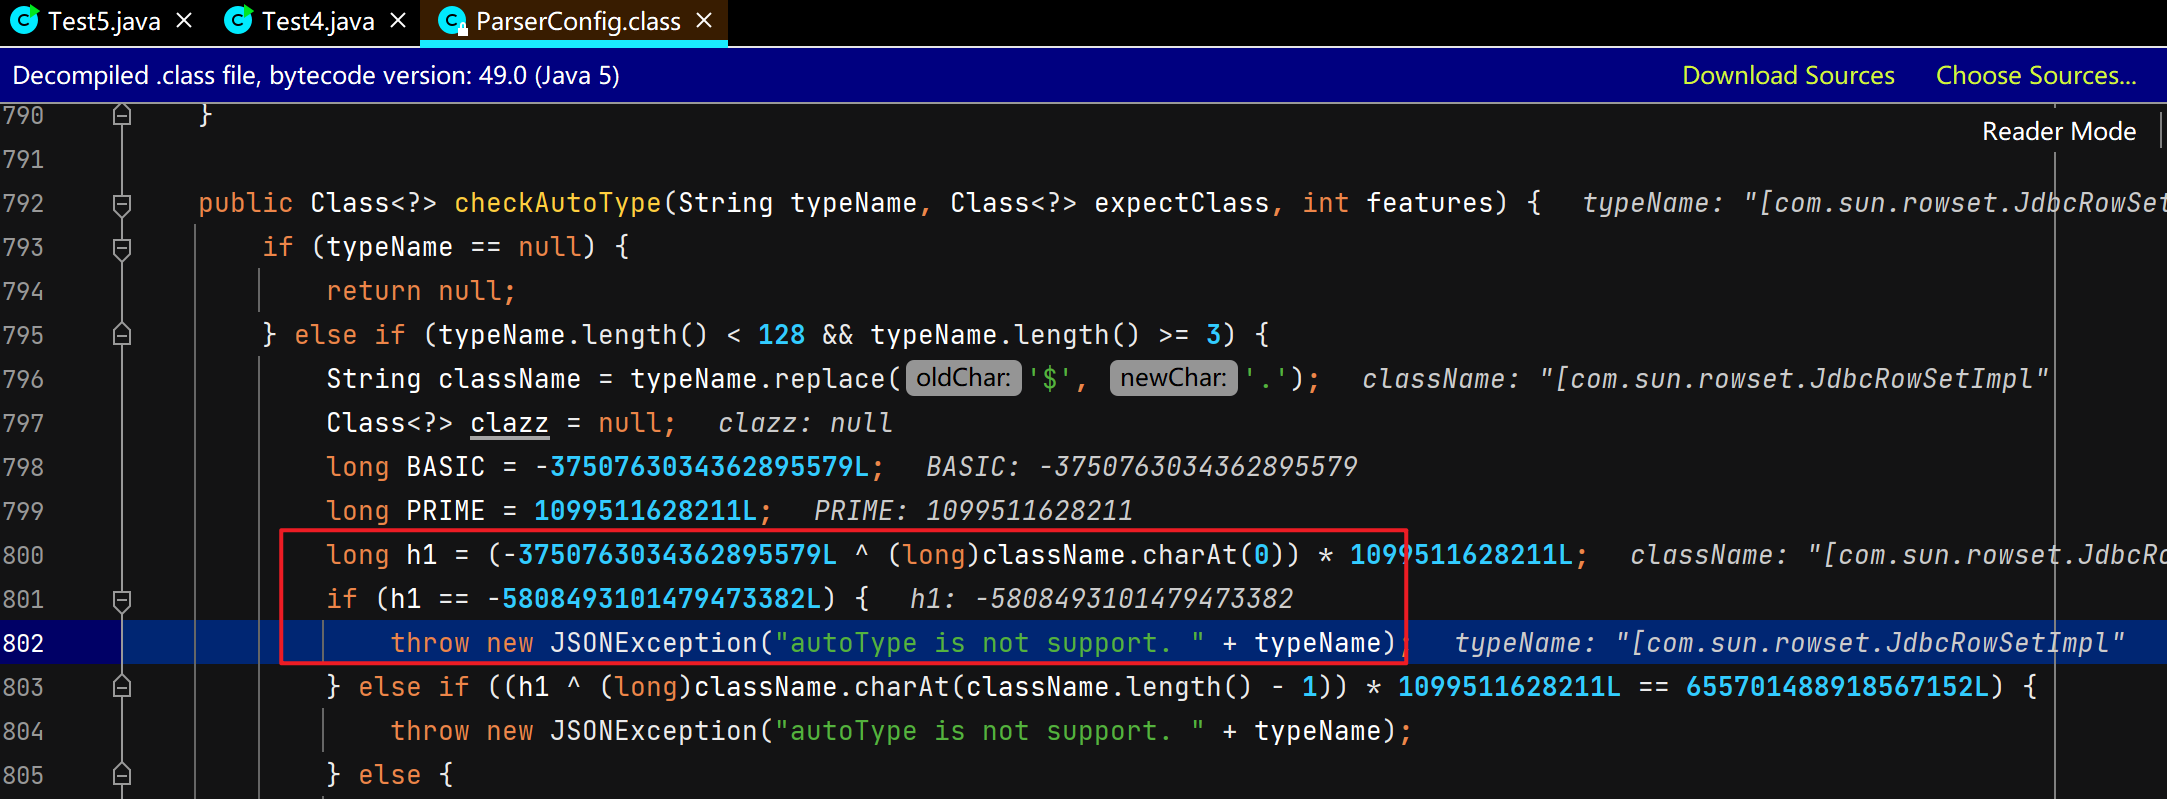Viewport: 2167px width, 799px height.
Task: Click the JSONException class on line 804
Action: coord(654,731)
